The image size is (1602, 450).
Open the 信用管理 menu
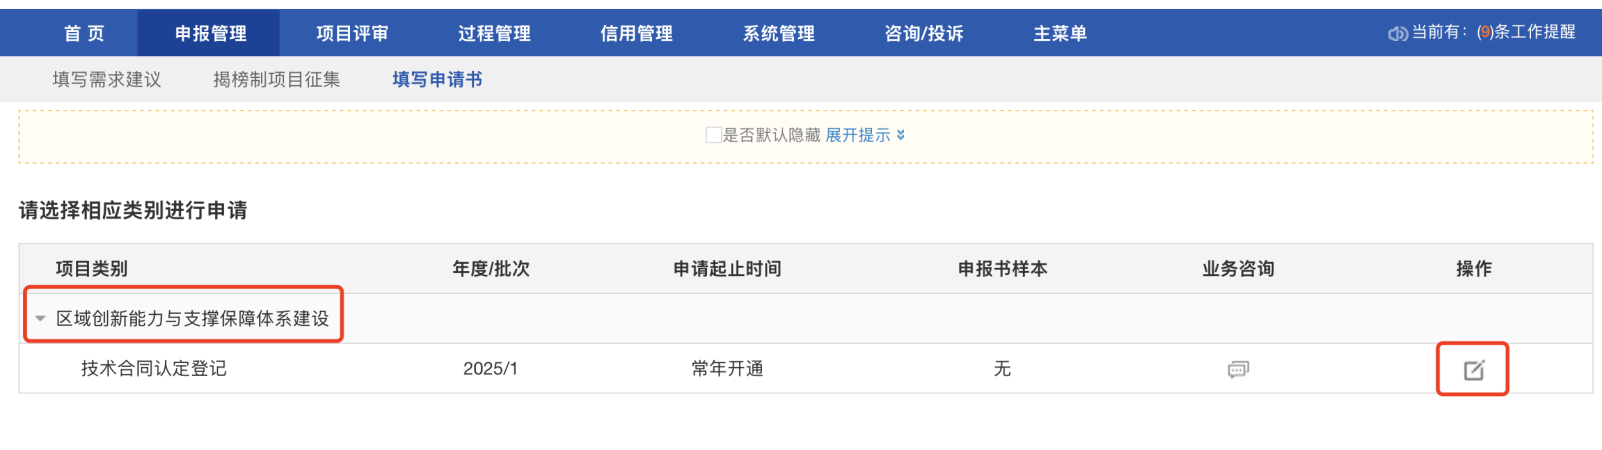636,34
